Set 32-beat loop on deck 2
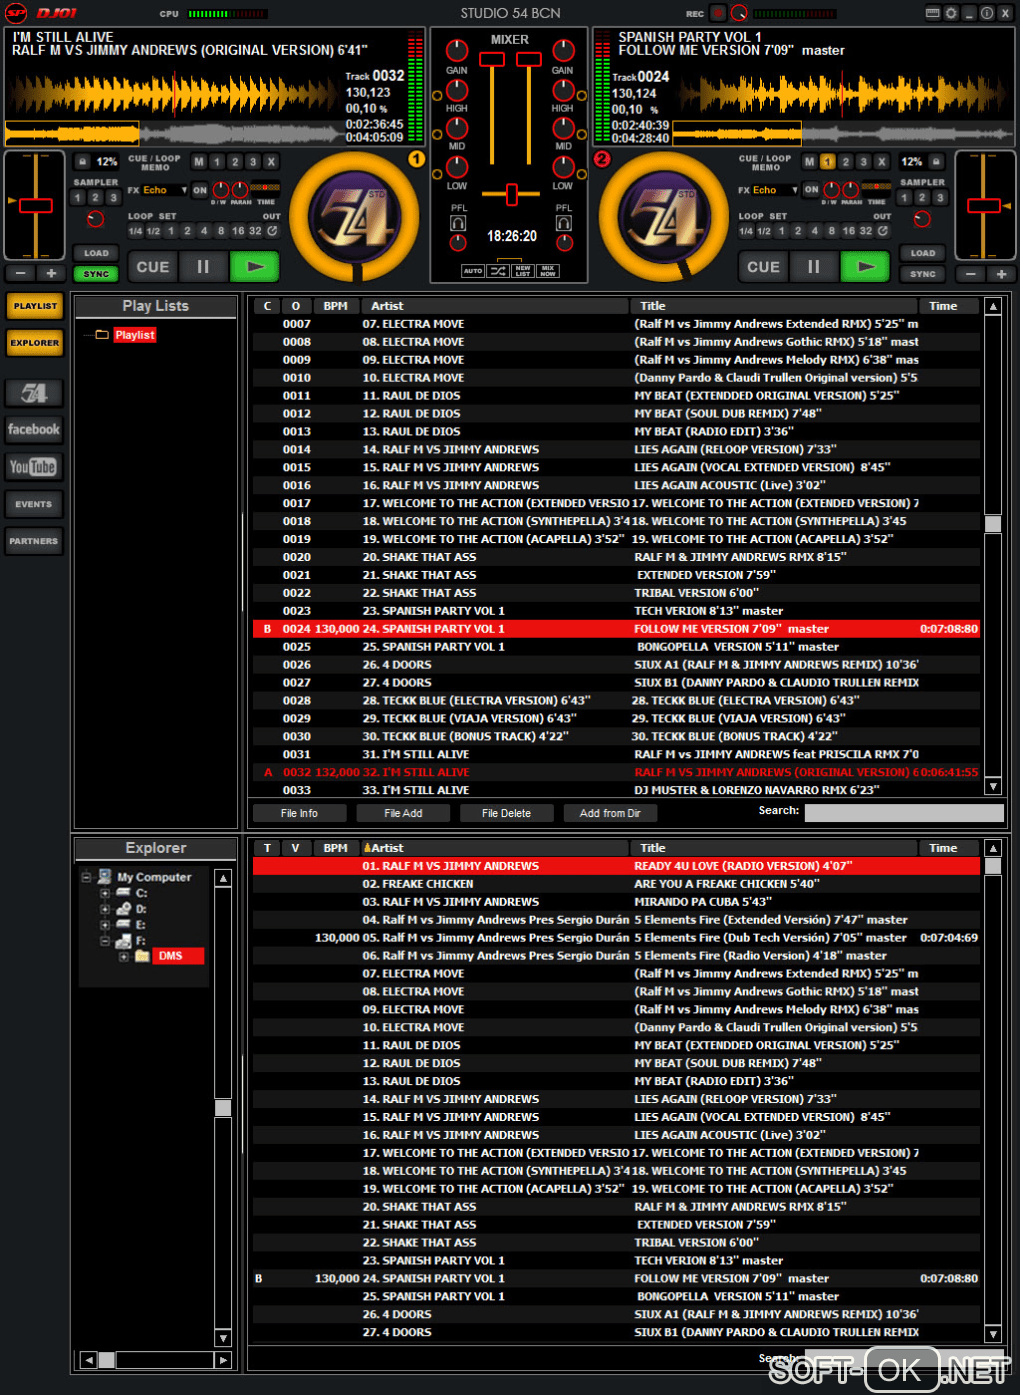Screen dimensions: 1020x1395 point(866,231)
